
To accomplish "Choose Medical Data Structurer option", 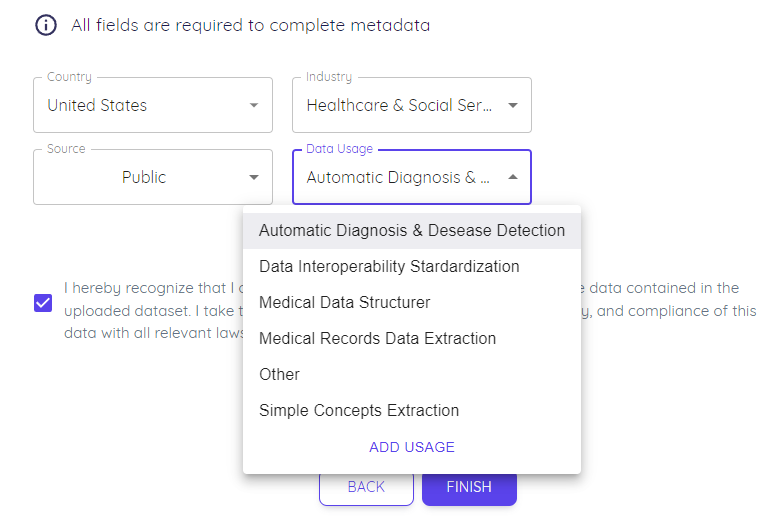I will (x=412, y=303).
